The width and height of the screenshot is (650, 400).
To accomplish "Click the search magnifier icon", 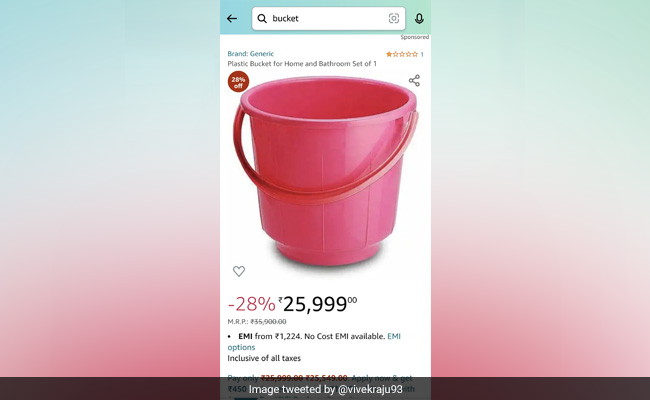I will (262, 19).
